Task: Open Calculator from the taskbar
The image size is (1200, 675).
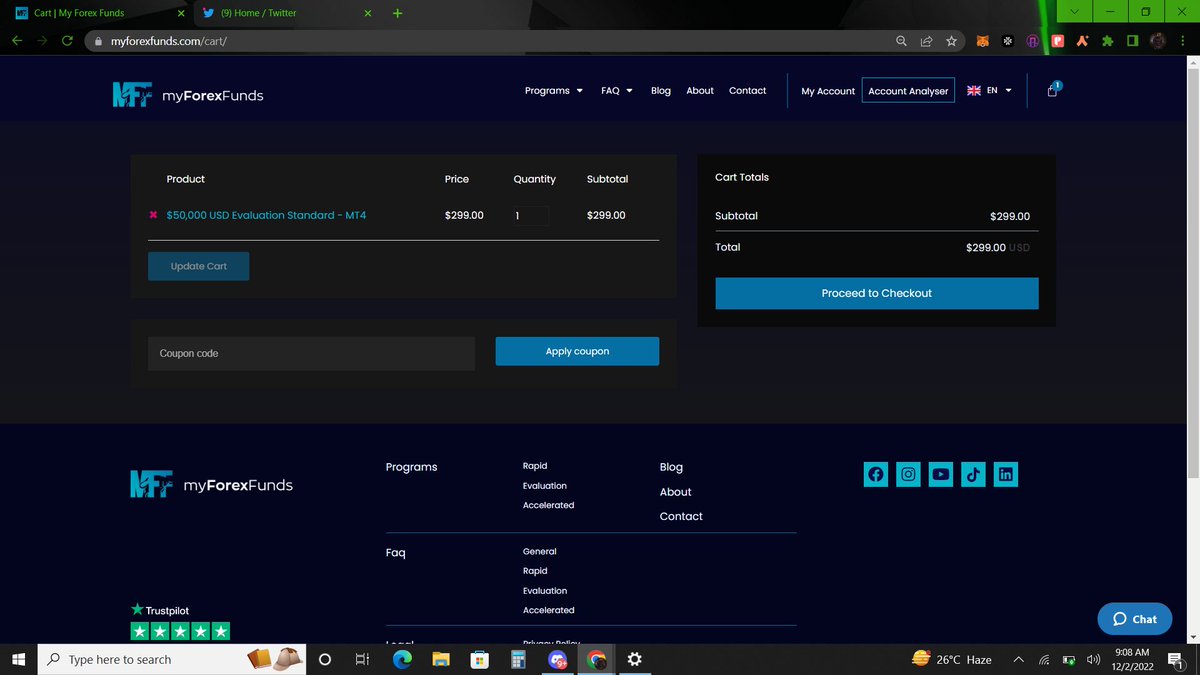Action: tap(518, 660)
